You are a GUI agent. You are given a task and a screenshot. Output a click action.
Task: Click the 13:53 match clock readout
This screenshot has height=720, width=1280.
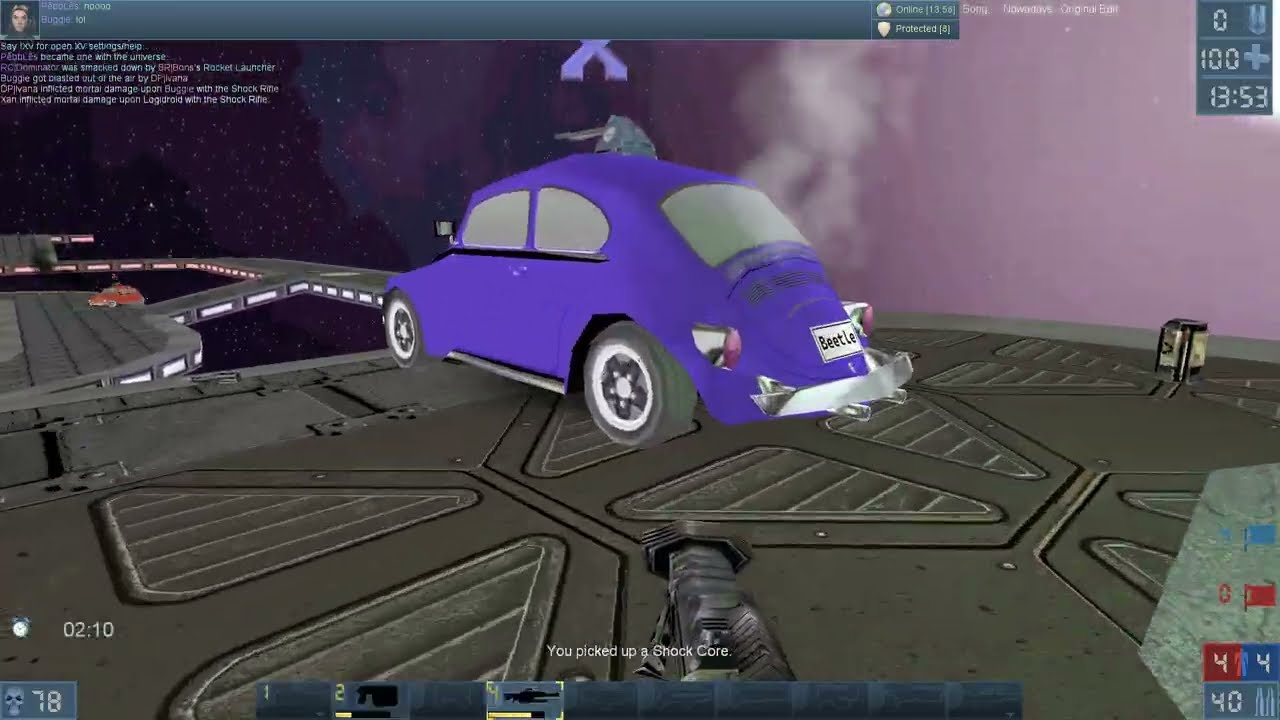click(1237, 97)
